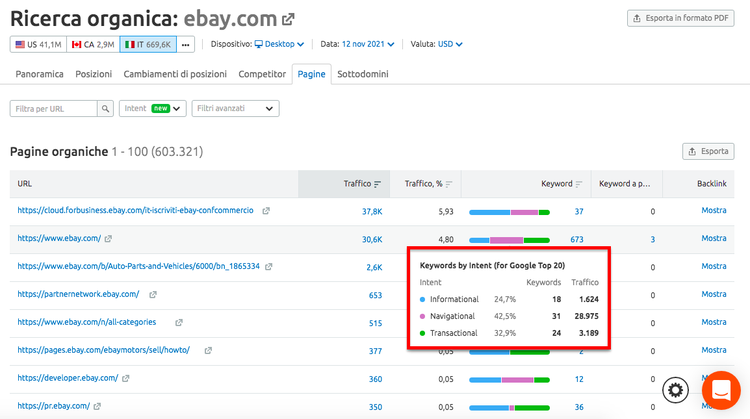
Task: Sort by Traffico, % column sort icon
Action: pos(449,184)
